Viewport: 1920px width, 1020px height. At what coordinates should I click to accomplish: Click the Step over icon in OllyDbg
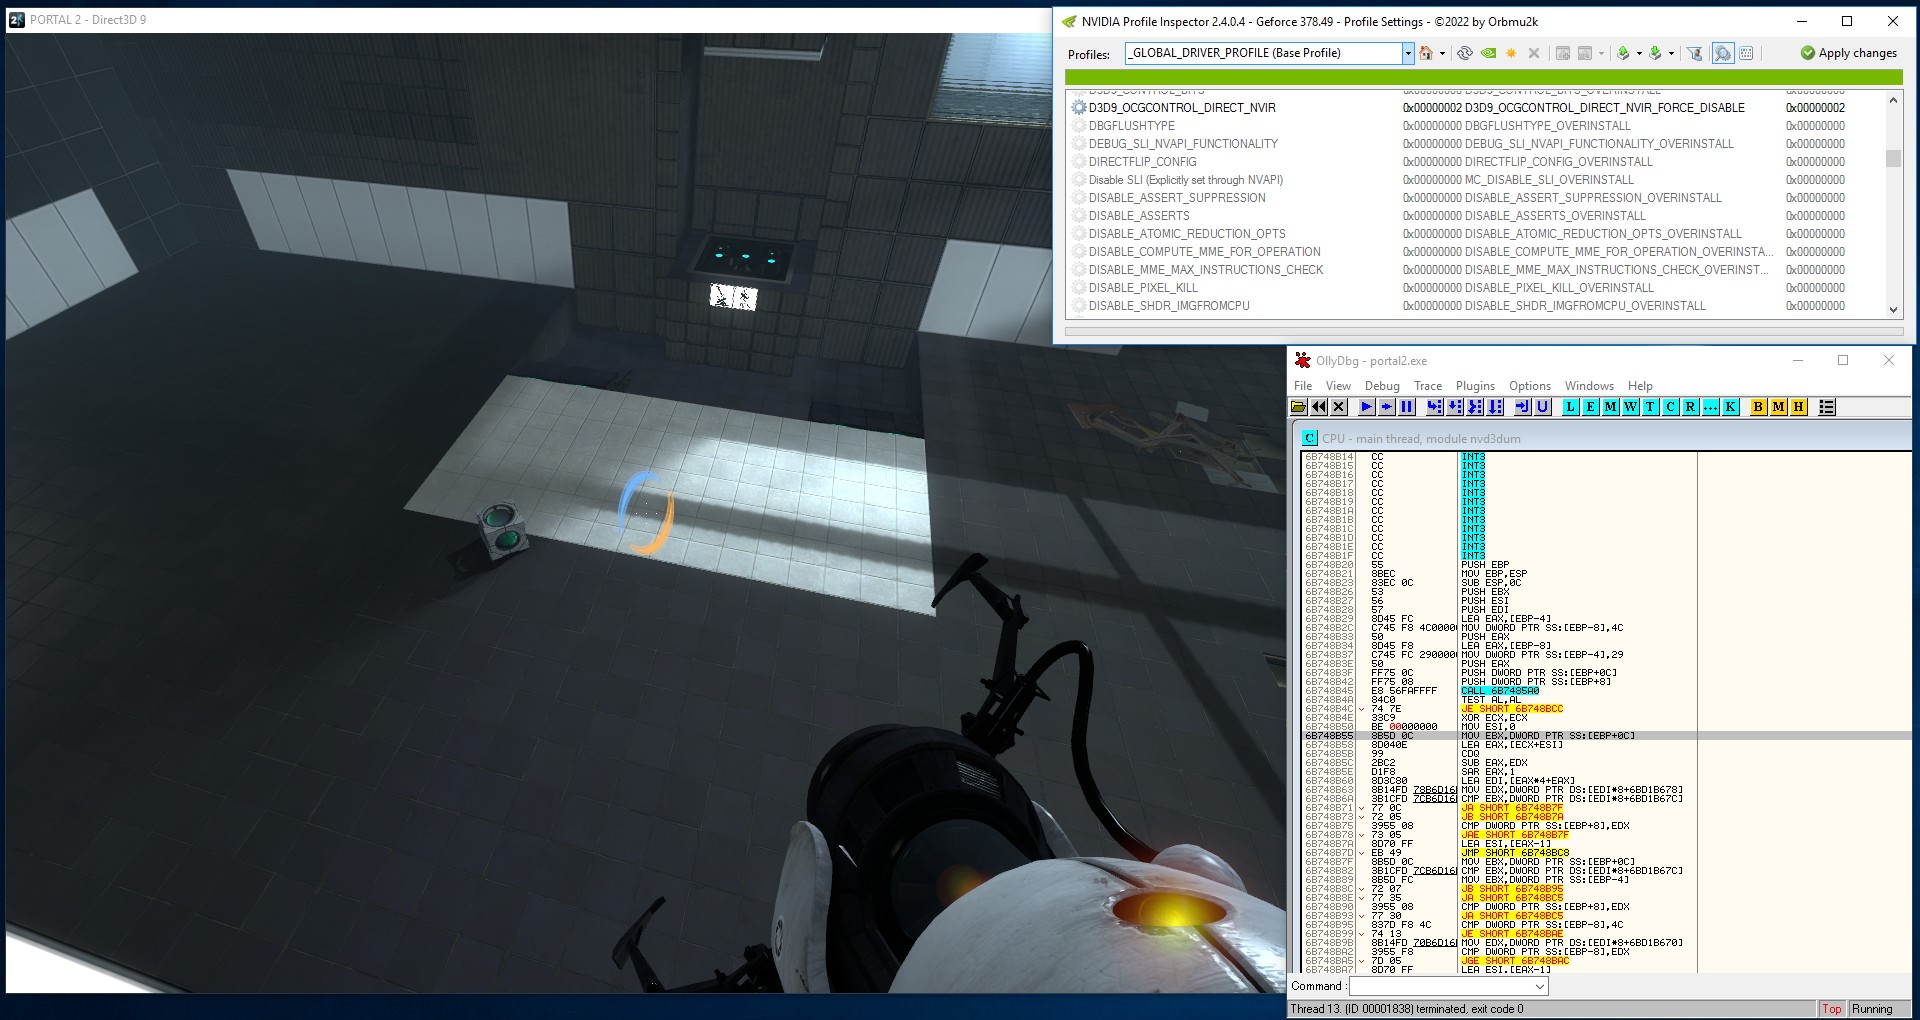1455,407
